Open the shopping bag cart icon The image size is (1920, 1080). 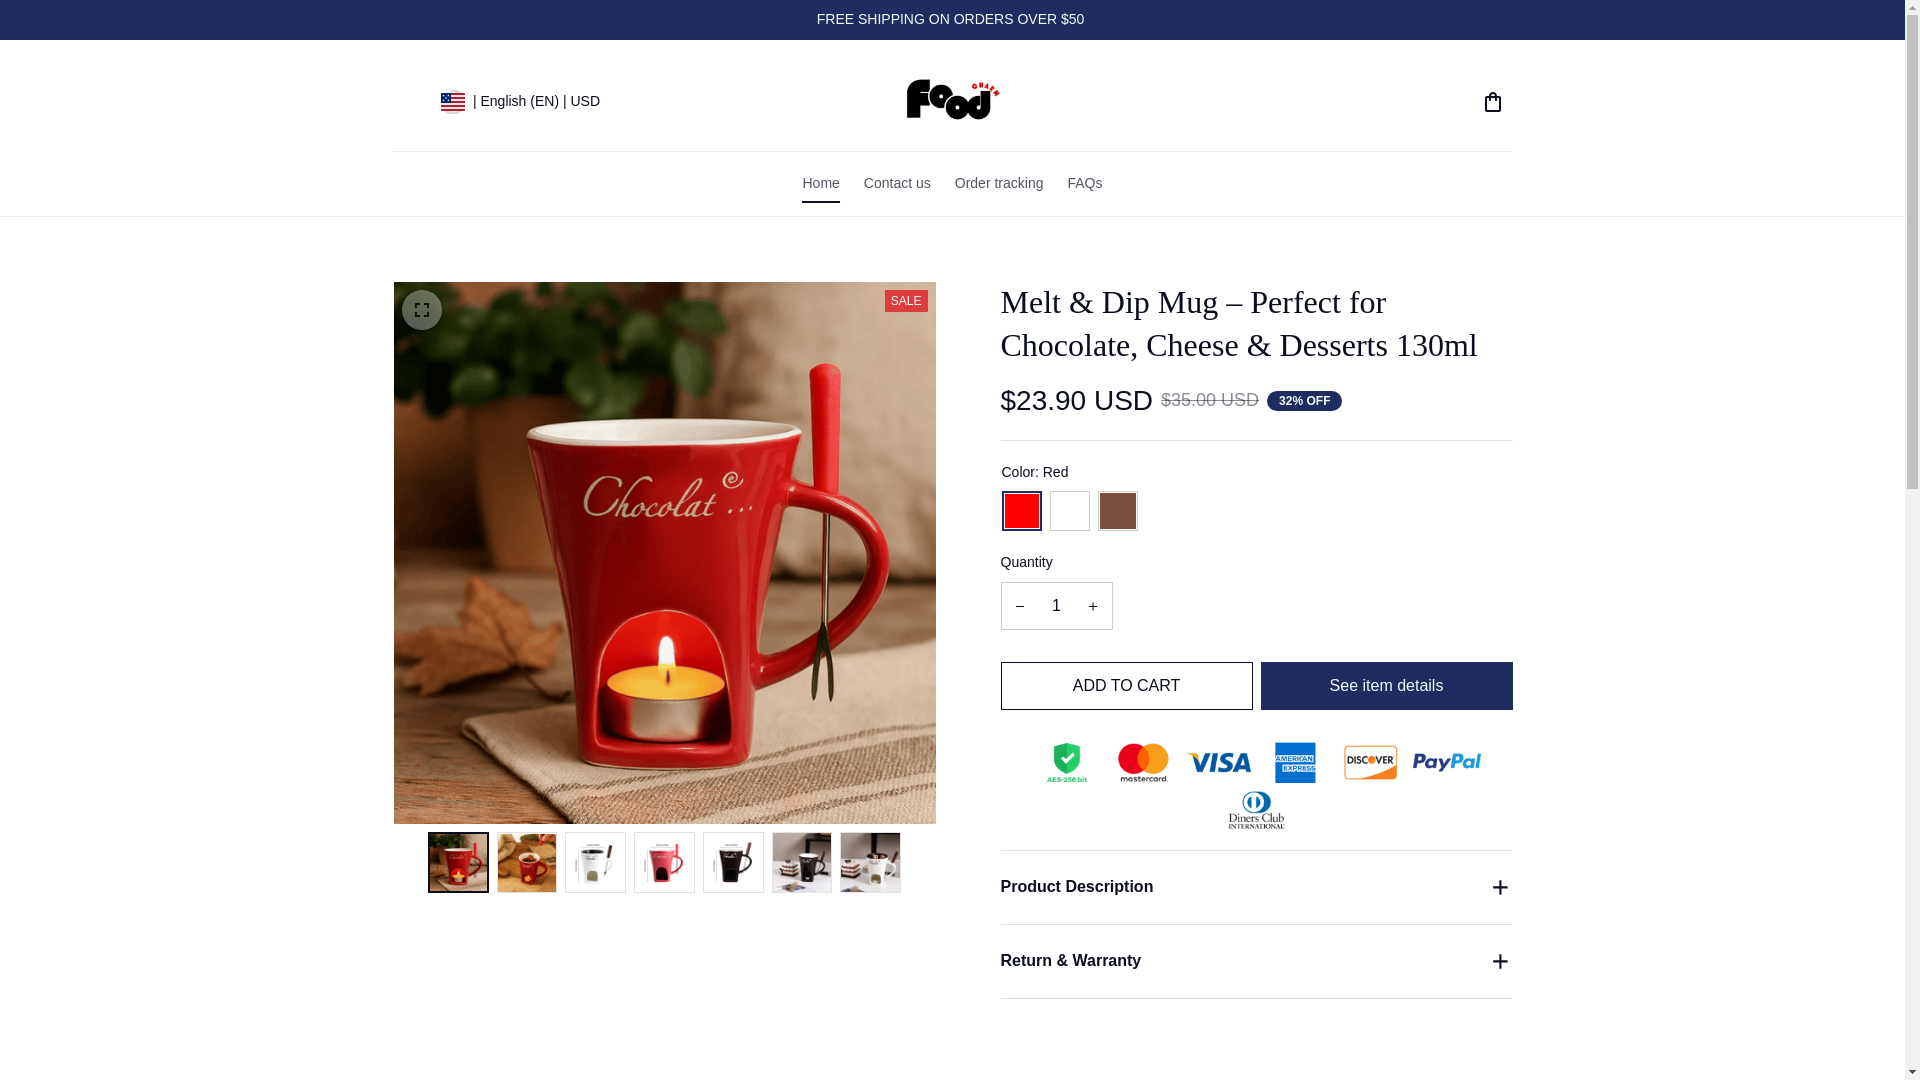click(1492, 102)
